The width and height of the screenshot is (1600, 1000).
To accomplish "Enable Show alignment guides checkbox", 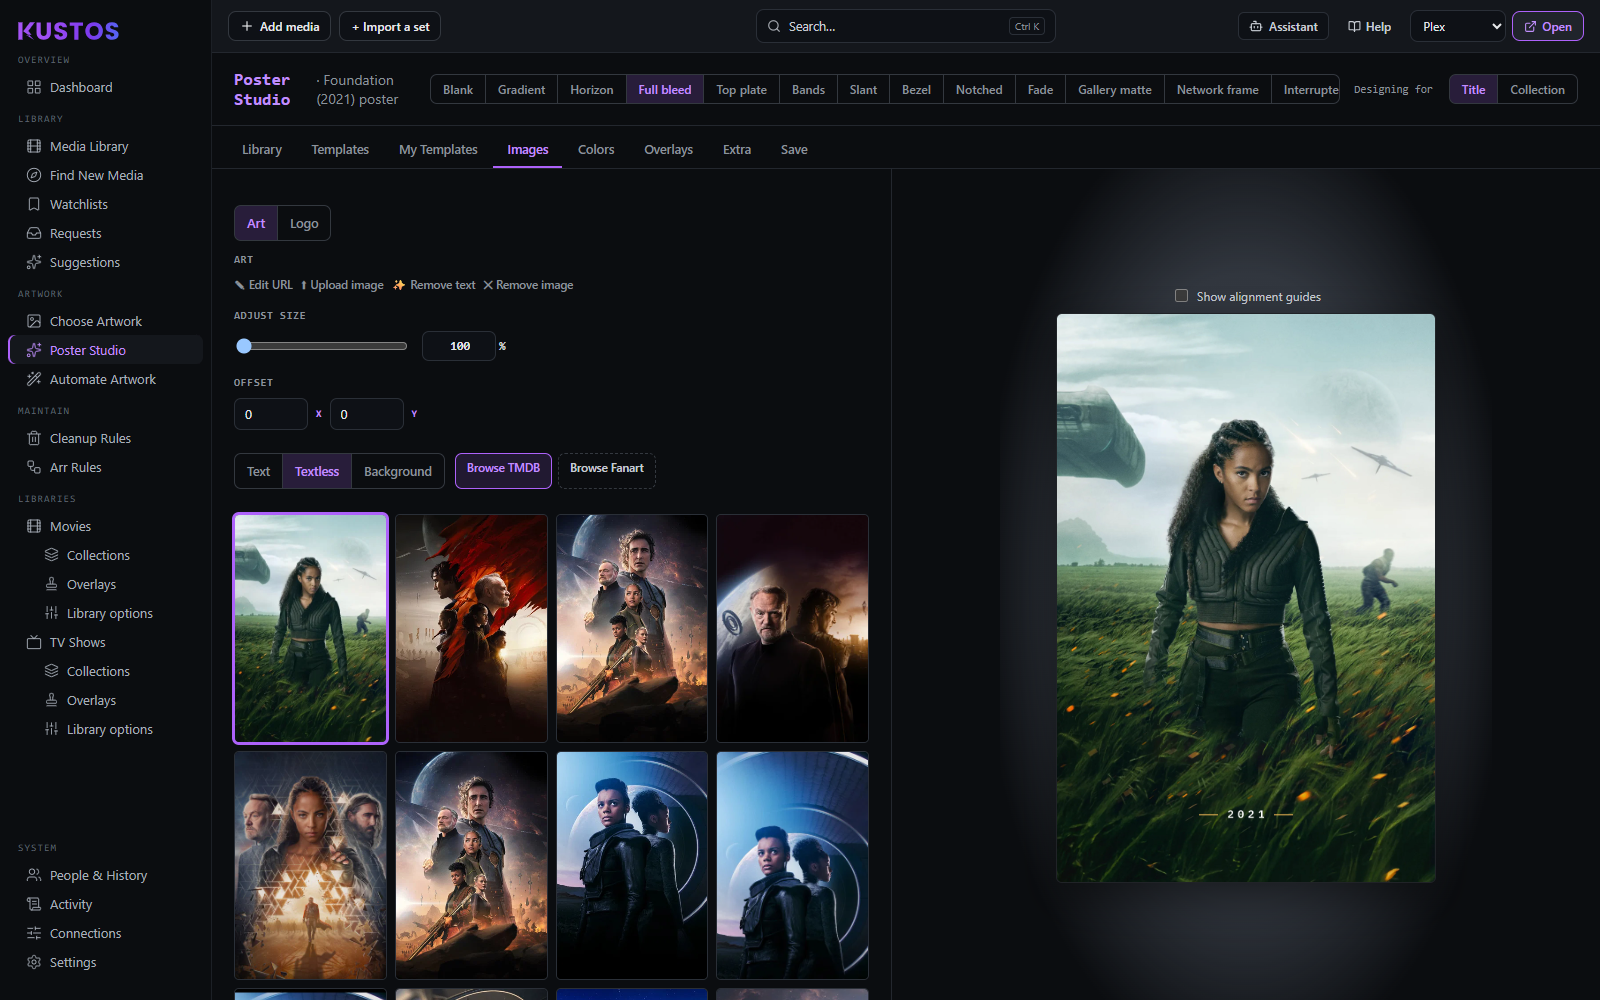I will coord(1181,296).
